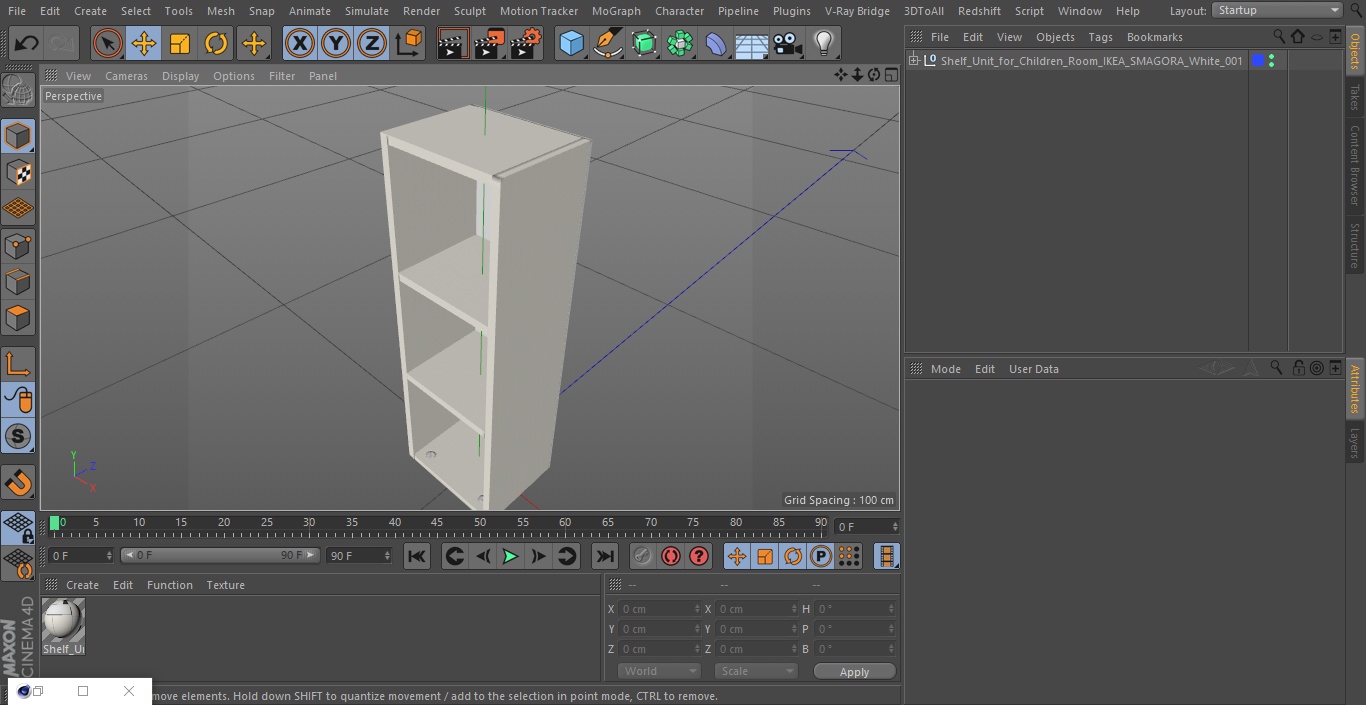Click timeline marker at frame 45
This screenshot has height=705, width=1366.
437,523
